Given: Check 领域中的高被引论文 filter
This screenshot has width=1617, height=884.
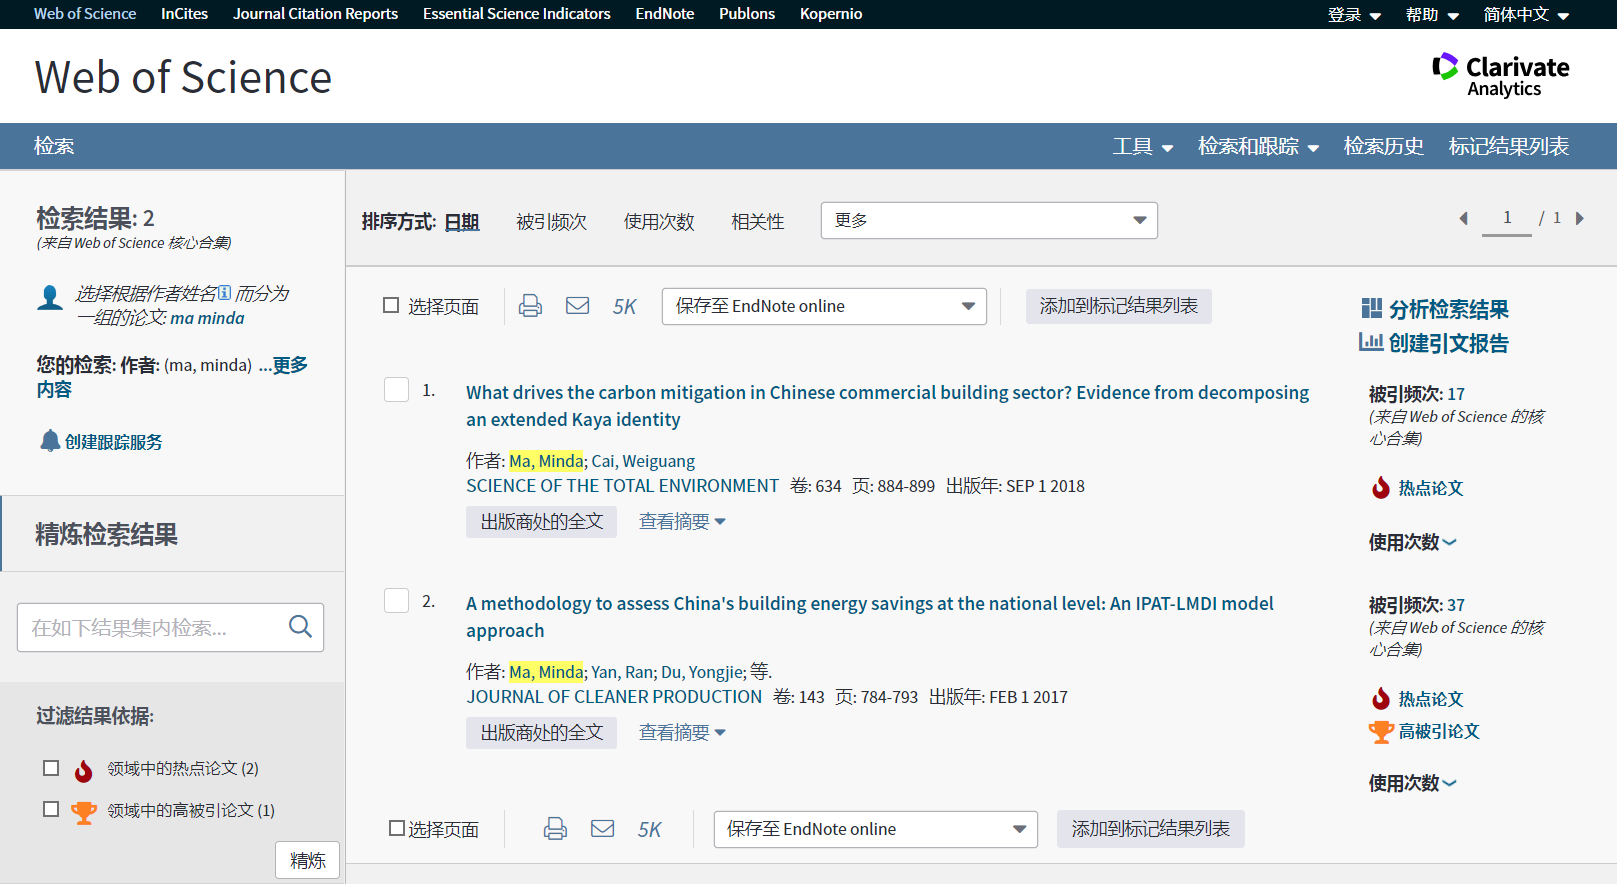Looking at the screenshot, I should tap(51, 809).
